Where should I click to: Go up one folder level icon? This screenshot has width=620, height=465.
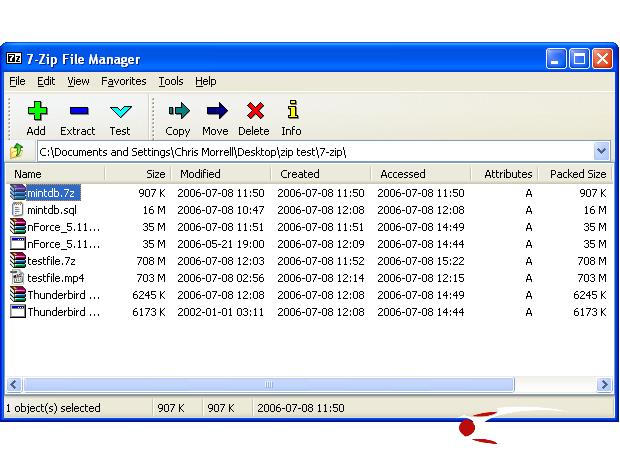pyautogui.click(x=17, y=152)
